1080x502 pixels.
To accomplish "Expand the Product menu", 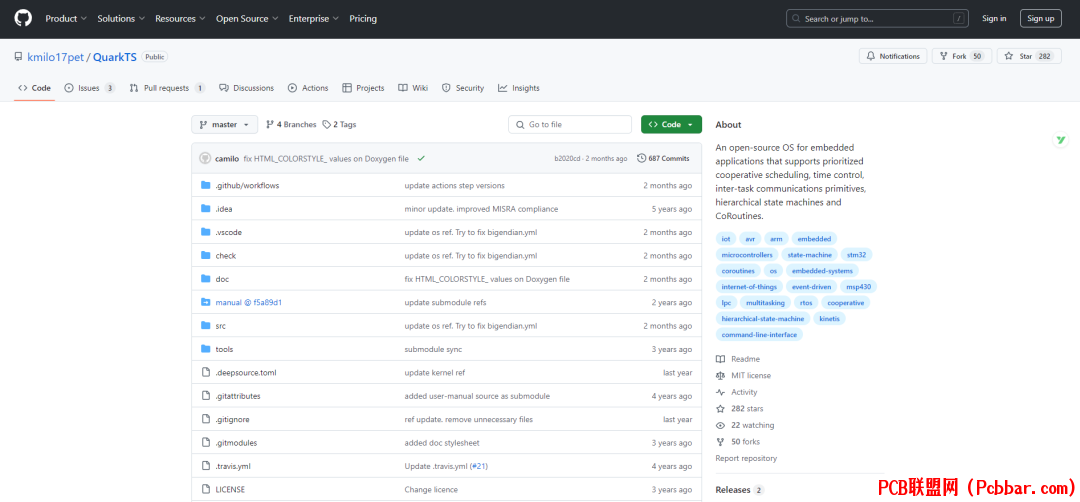I will [x=66, y=19].
